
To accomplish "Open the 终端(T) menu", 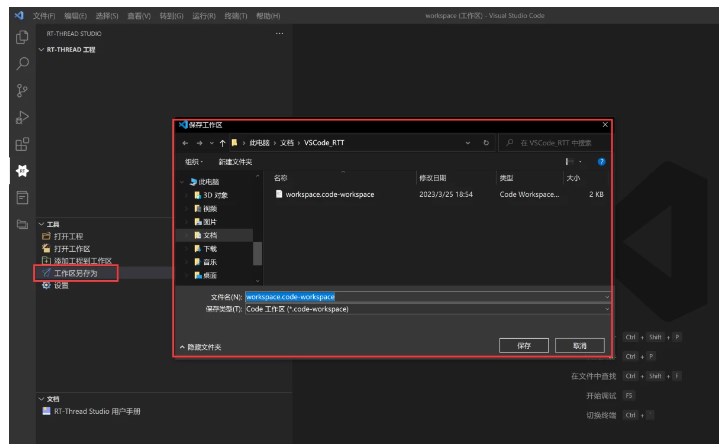I will [x=236, y=16].
